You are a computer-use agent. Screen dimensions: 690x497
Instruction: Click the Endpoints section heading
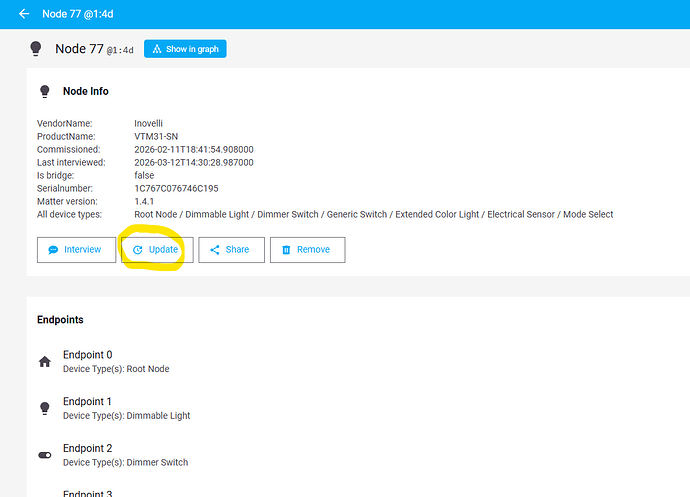60,320
